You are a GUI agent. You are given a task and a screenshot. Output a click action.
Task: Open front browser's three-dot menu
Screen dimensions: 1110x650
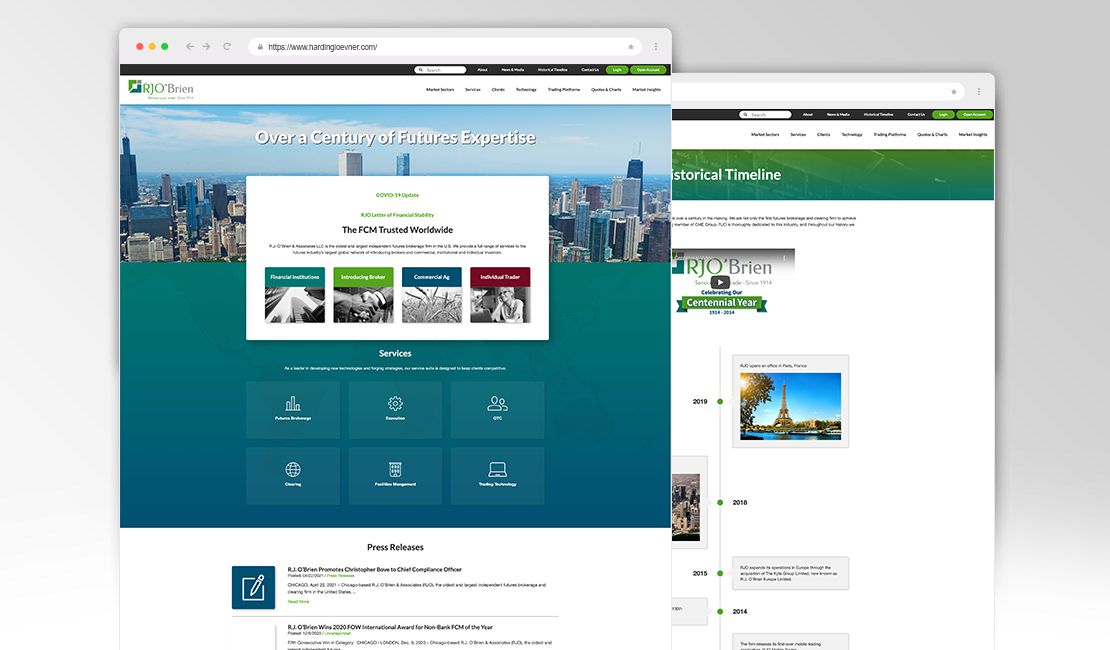click(x=656, y=47)
